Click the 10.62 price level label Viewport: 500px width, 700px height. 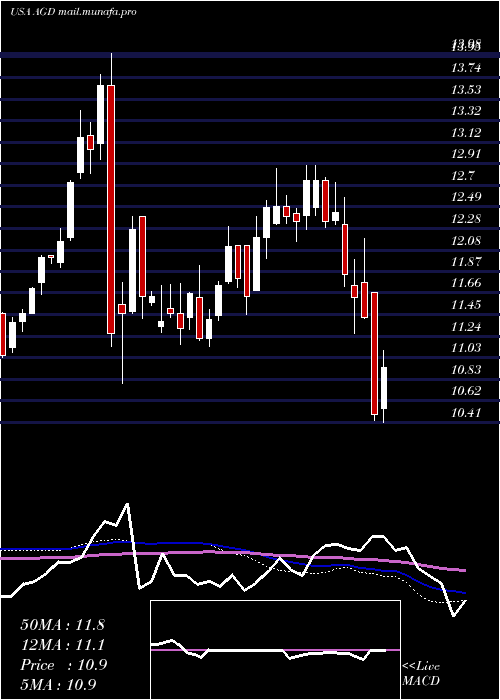click(x=467, y=392)
